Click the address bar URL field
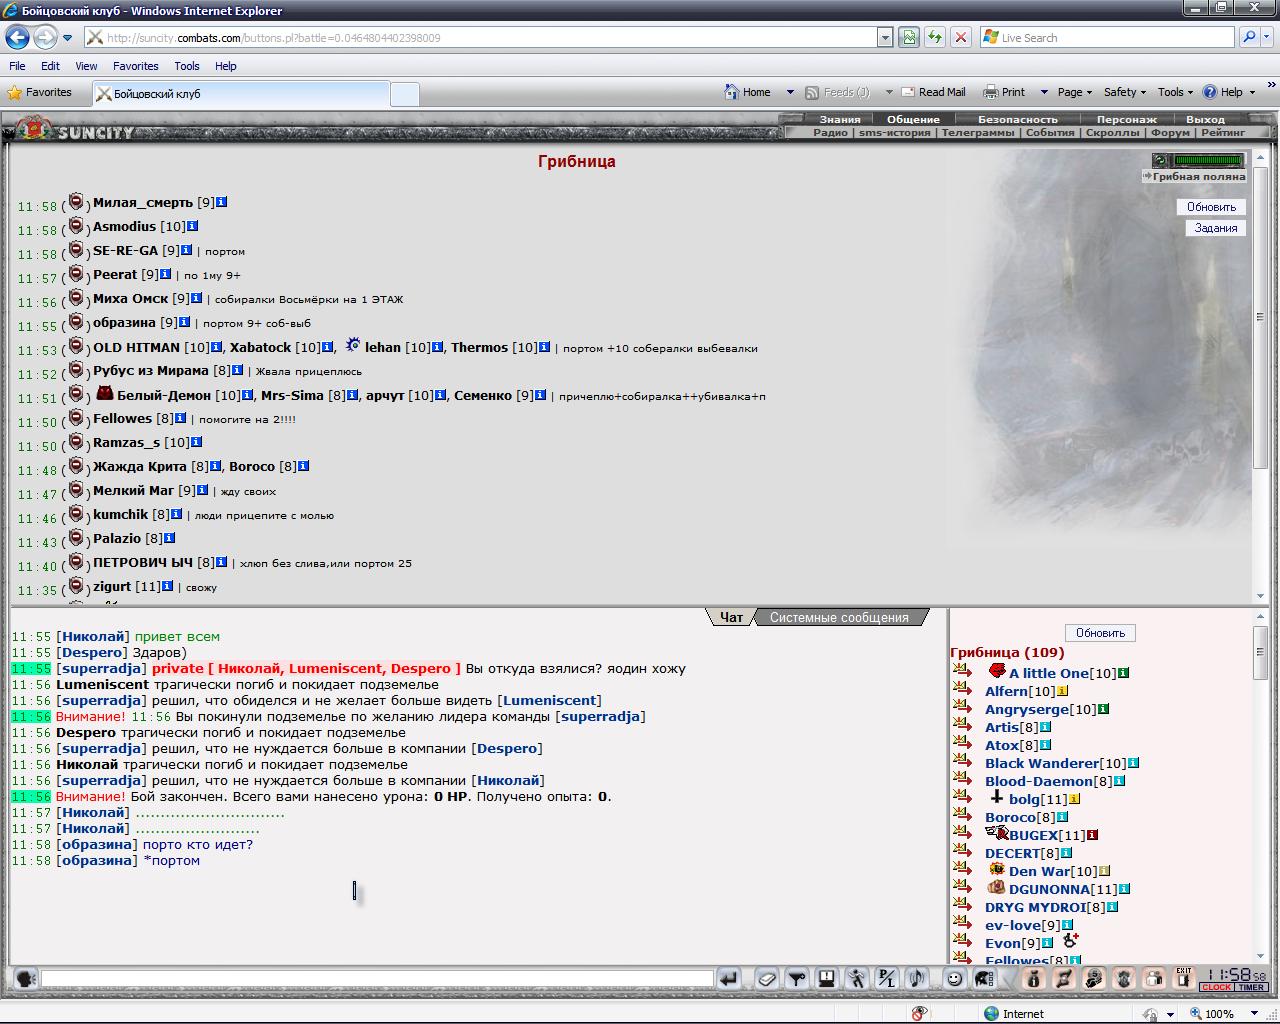Image resolution: width=1280 pixels, height=1024 pixels. coord(480,37)
